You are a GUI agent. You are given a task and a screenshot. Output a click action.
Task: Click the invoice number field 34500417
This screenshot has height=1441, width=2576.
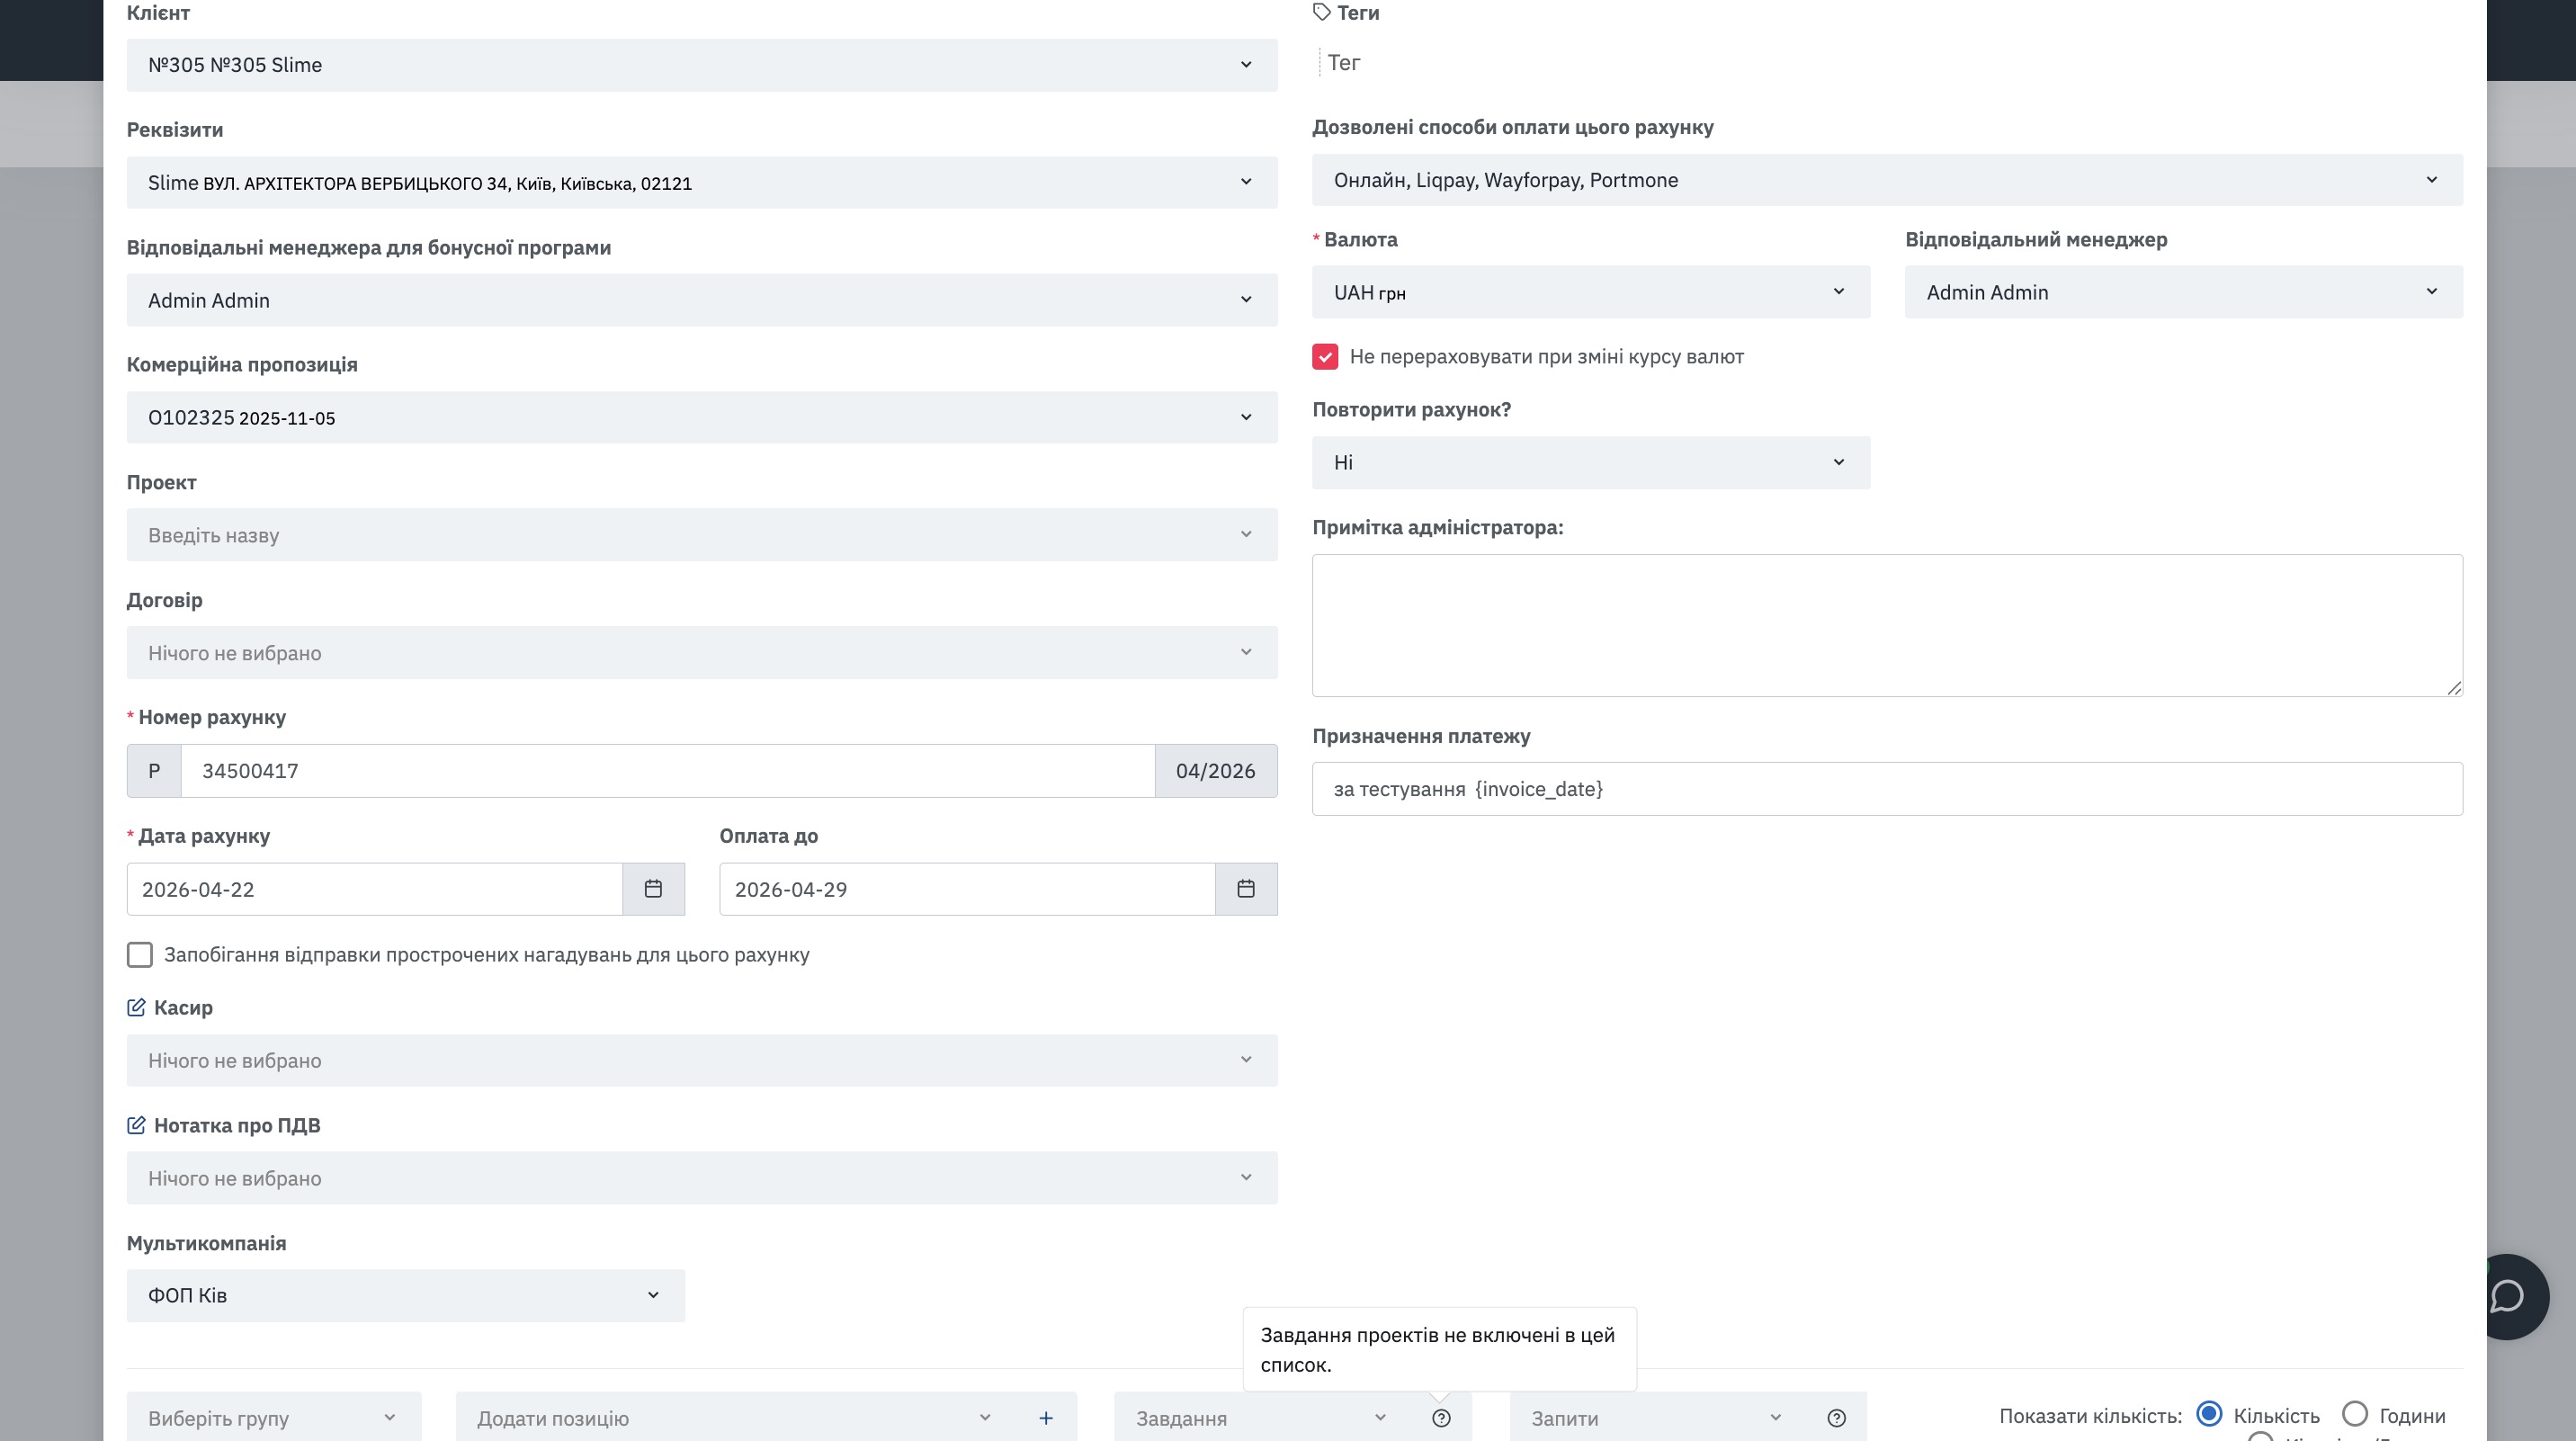click(667, 770)
